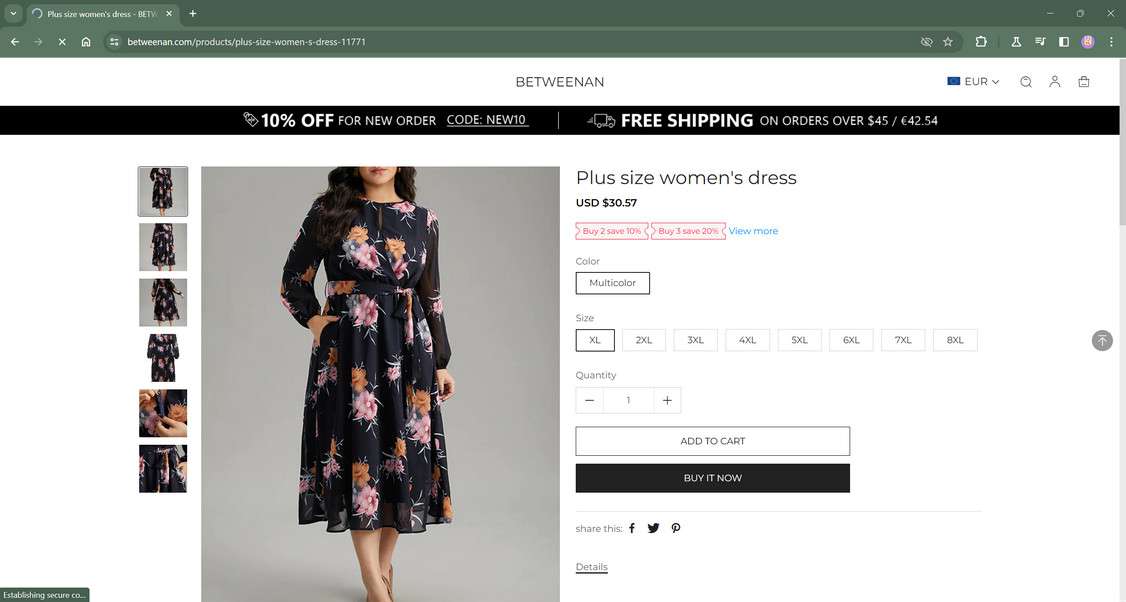Click the scroll-to-top arrow button

coord(1102,340)
